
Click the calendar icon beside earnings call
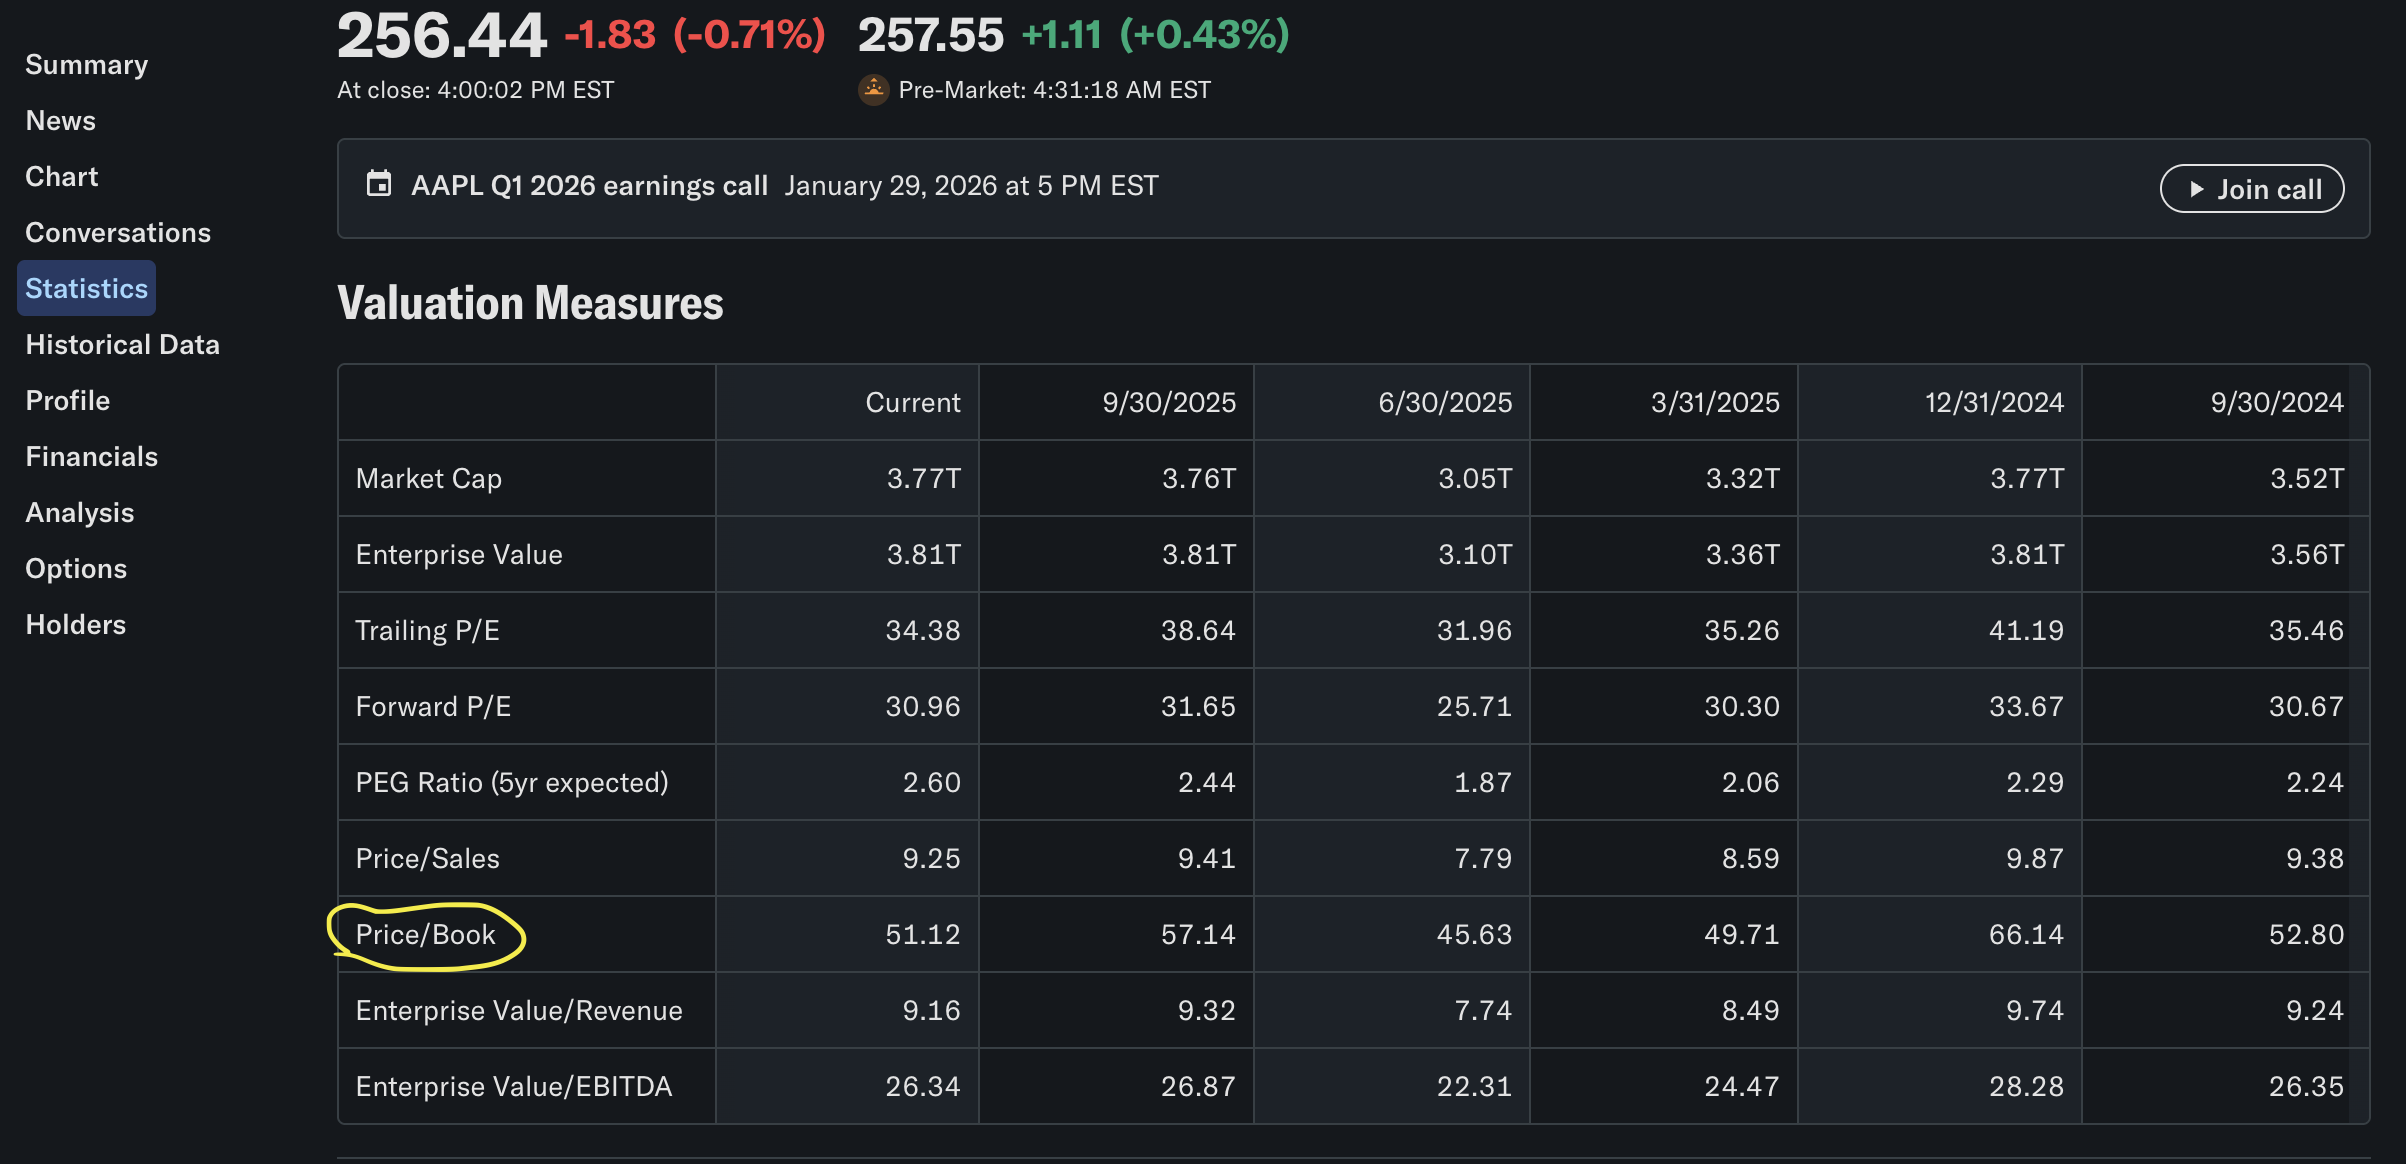pyautogui.click(x=379, y=185)
